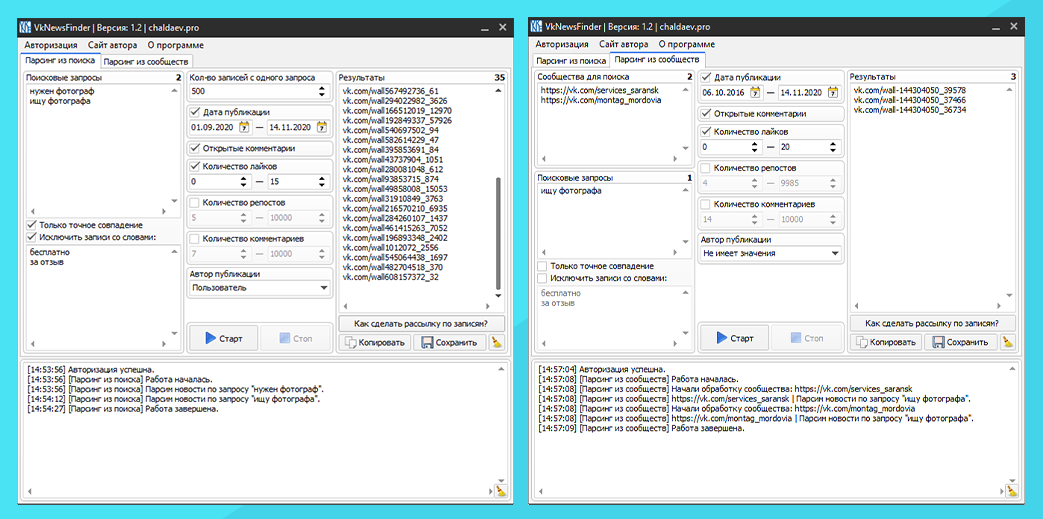Viewport: 1043px width, 519px height.
Task: Click query line 'нужен фотограф'
Action: [62, 90]
